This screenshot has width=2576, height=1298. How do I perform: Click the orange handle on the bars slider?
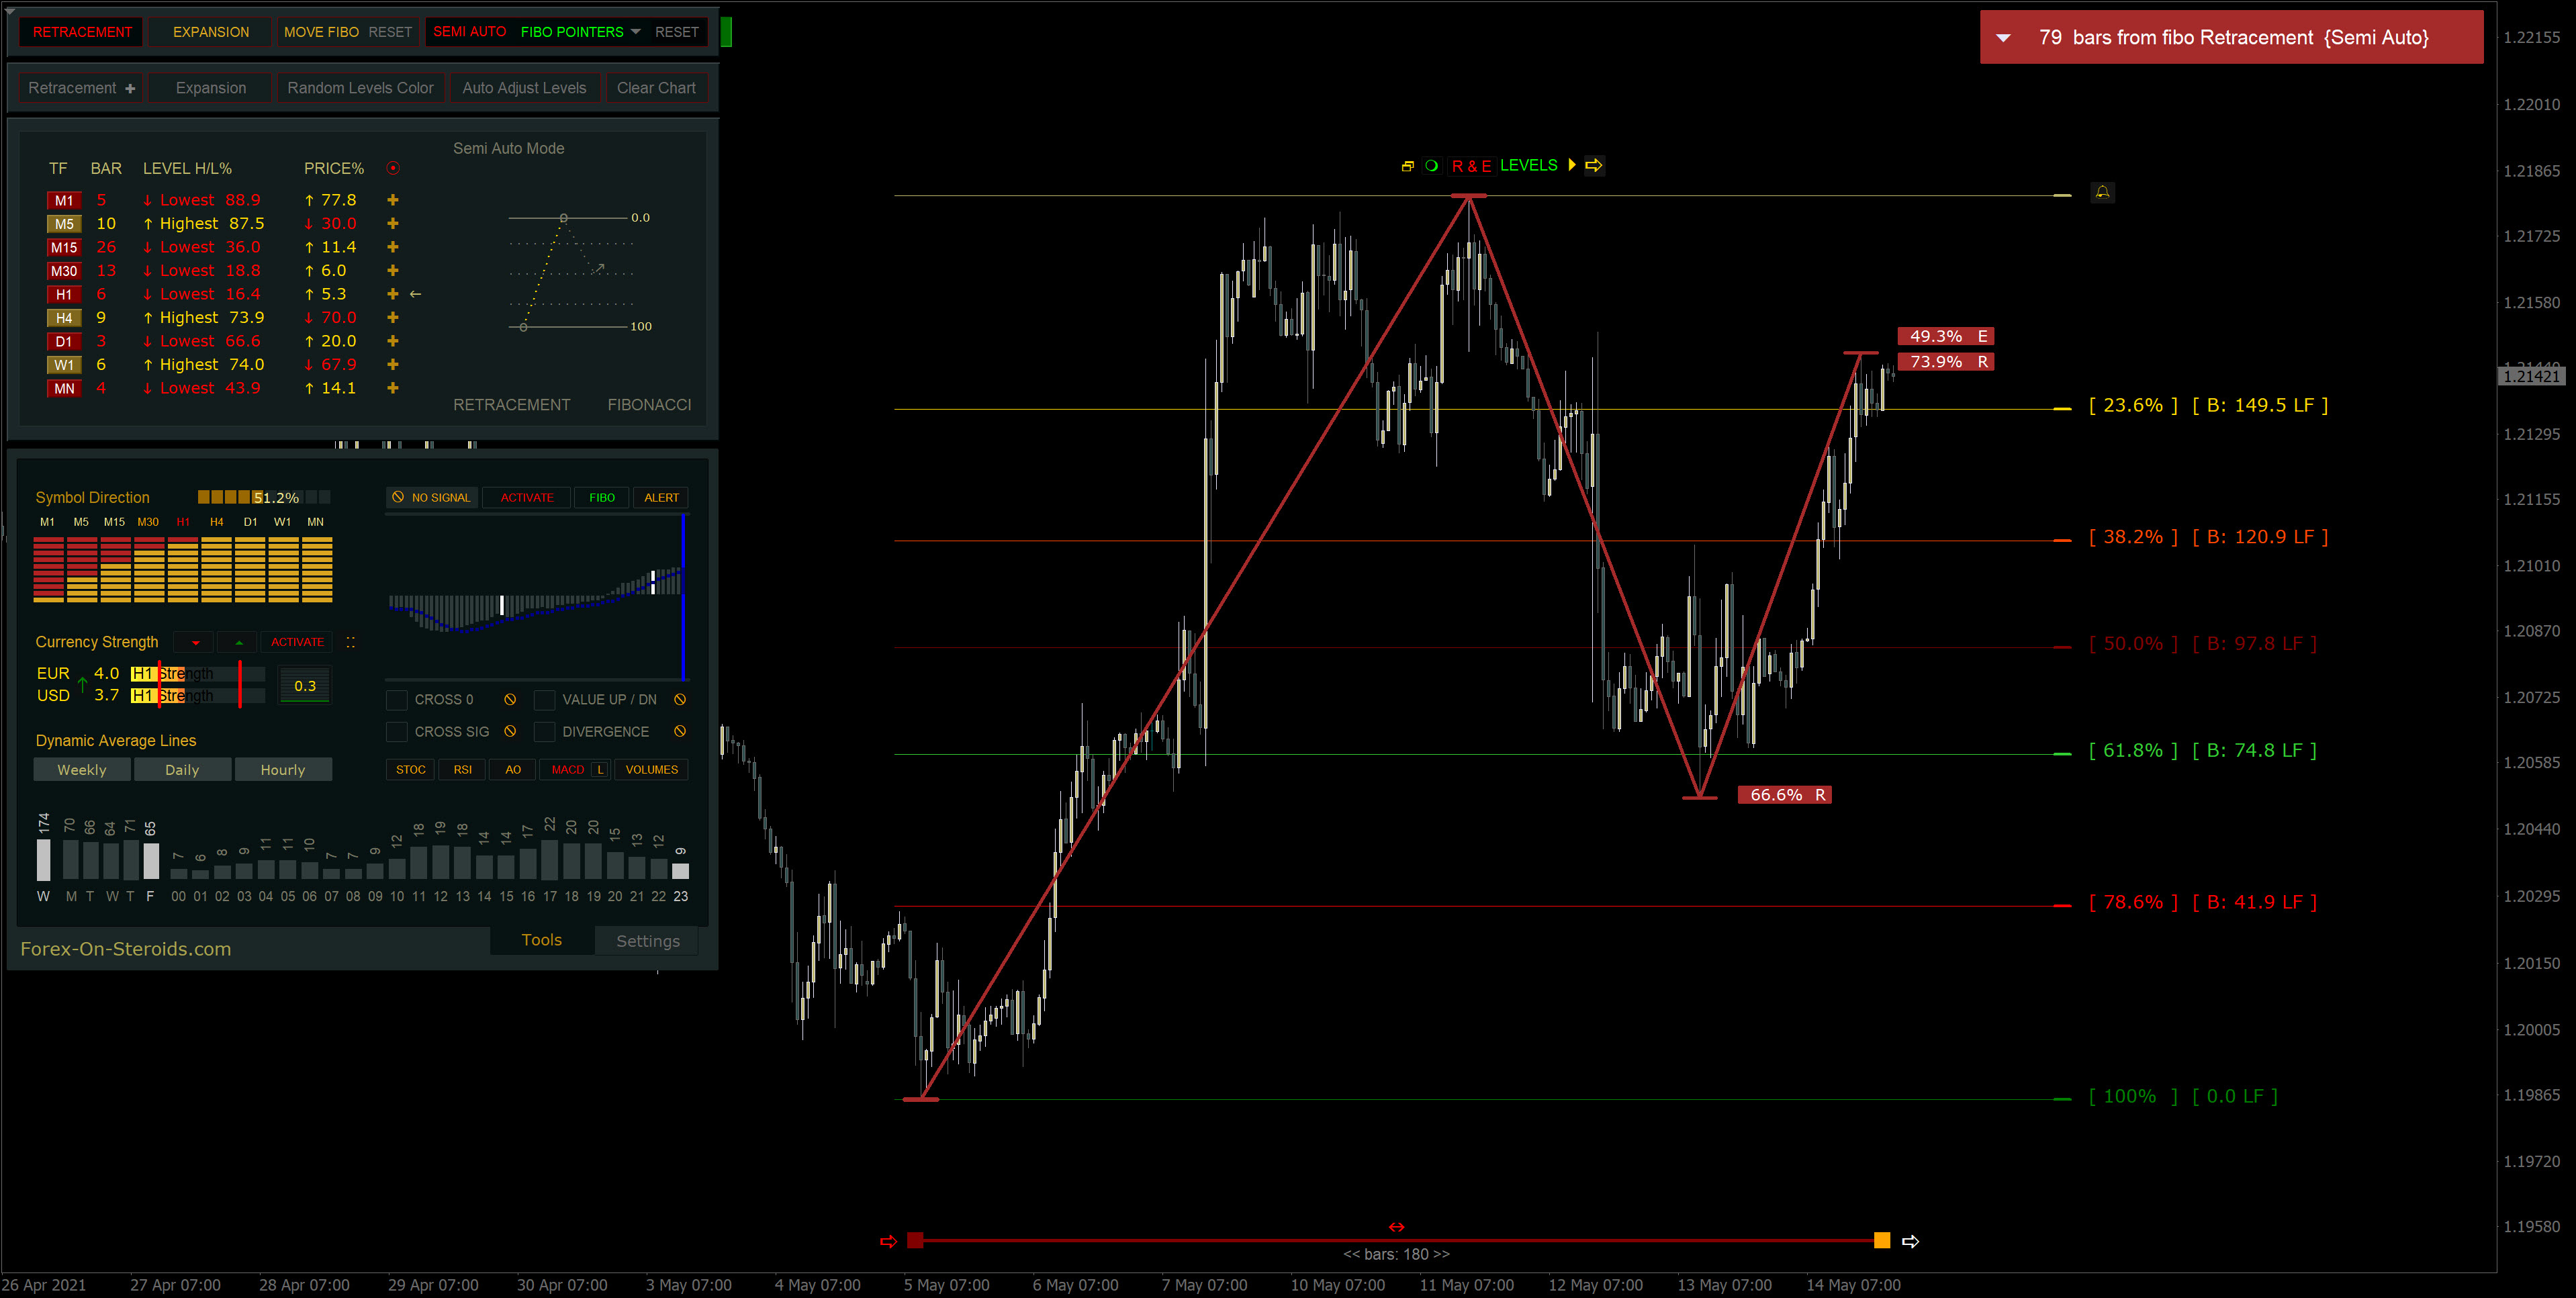(1881, 1241)
